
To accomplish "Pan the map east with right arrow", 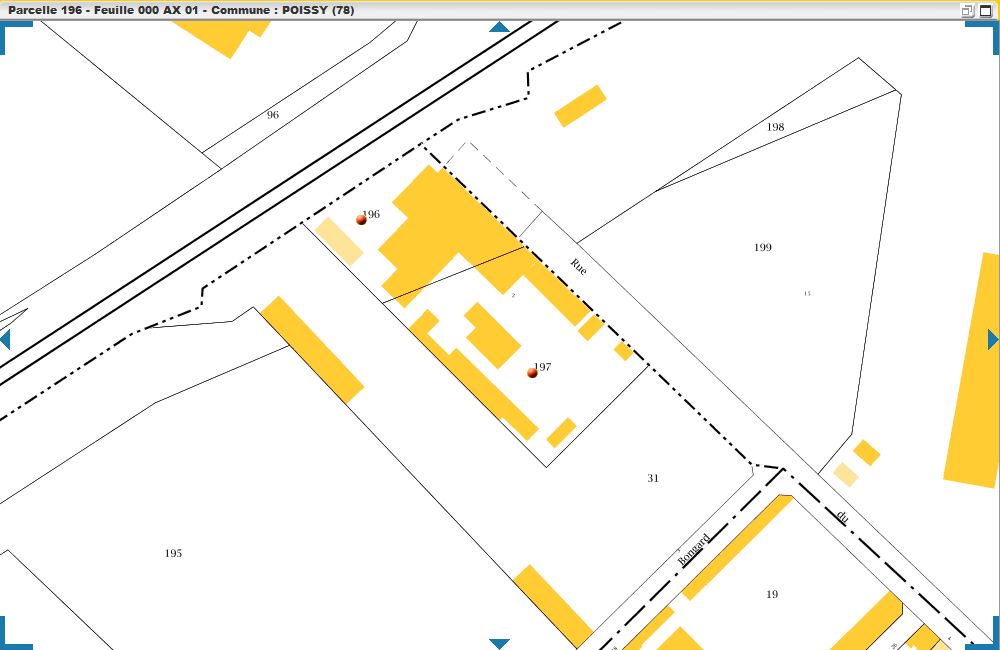I will pos(992,339).
